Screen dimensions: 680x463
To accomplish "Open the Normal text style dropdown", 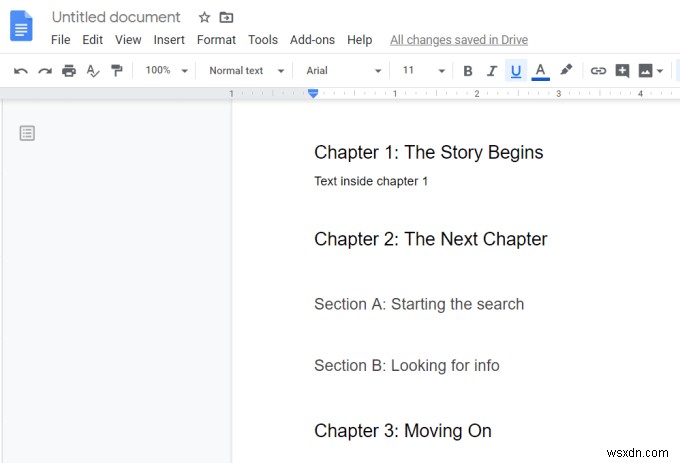I will click(x=246, y=71).
